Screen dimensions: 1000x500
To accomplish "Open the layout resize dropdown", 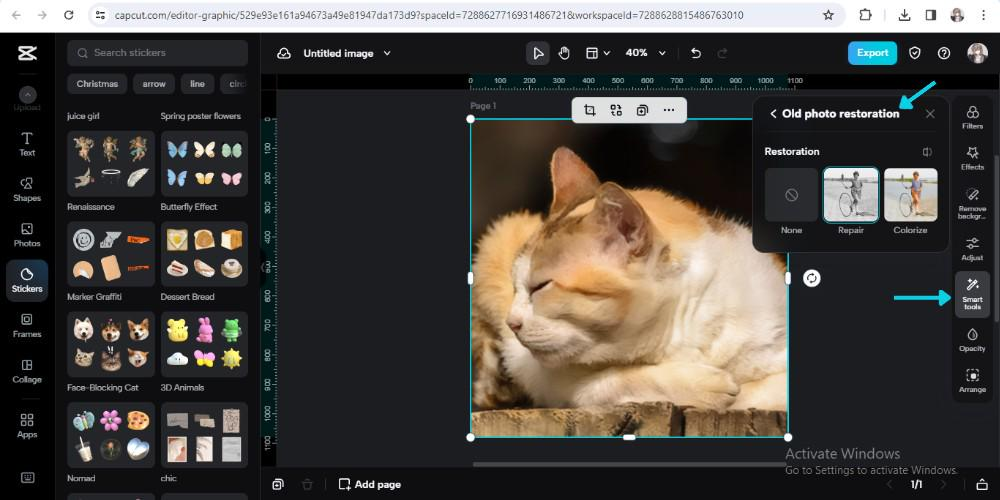I will coord(598,53).
